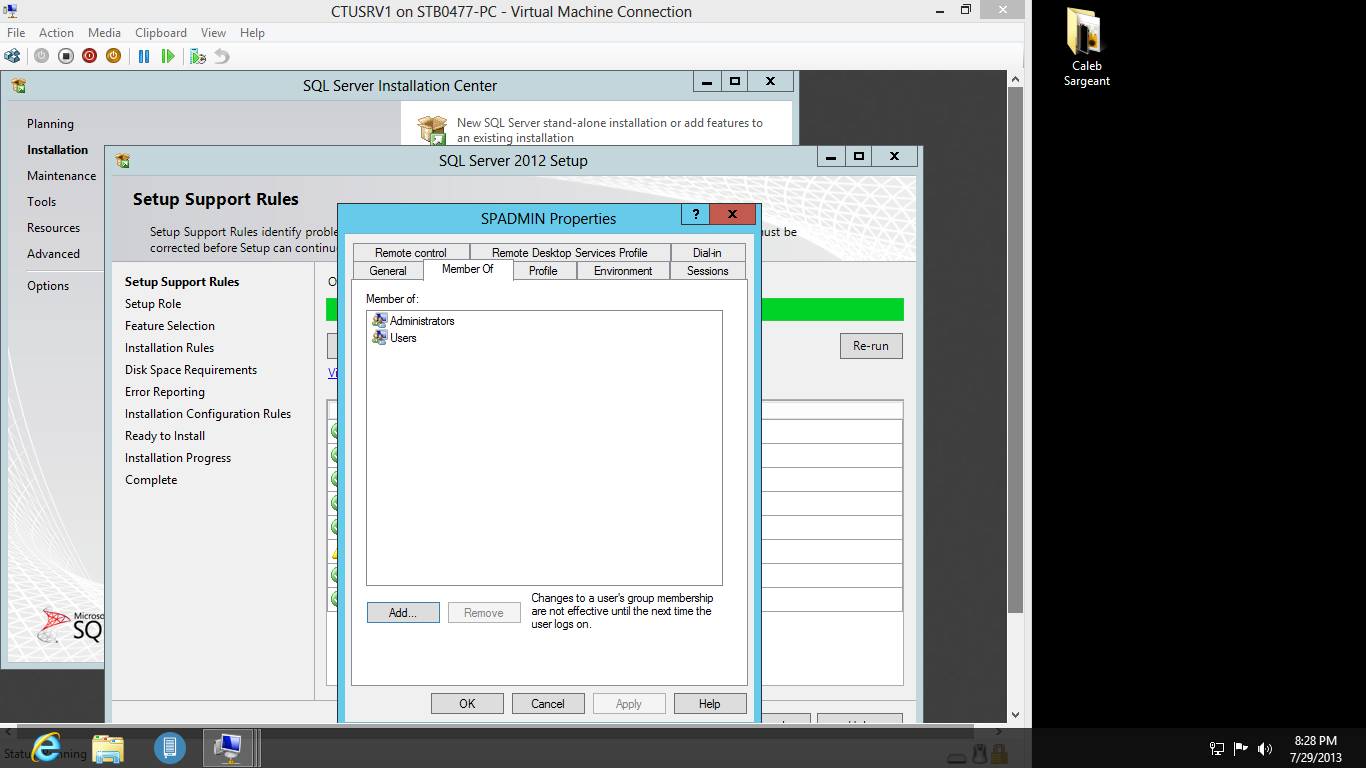
Task: Open the Clipboard menu
Action: (x=161, y=33)
